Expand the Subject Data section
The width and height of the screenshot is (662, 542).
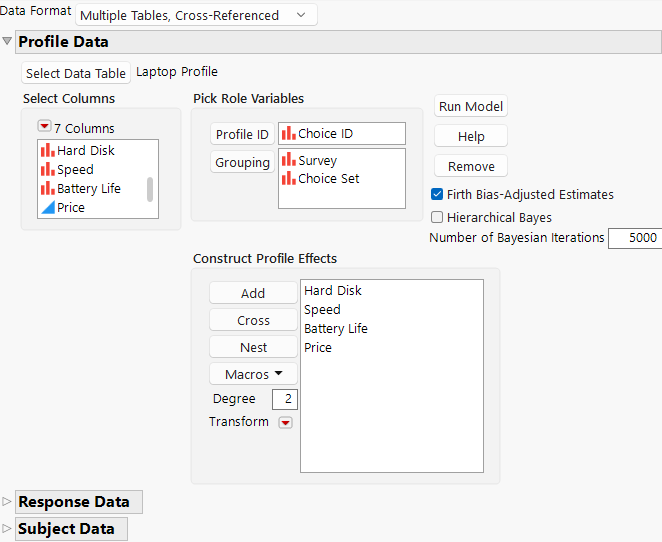pyautogui.click(x=6, y=528)
